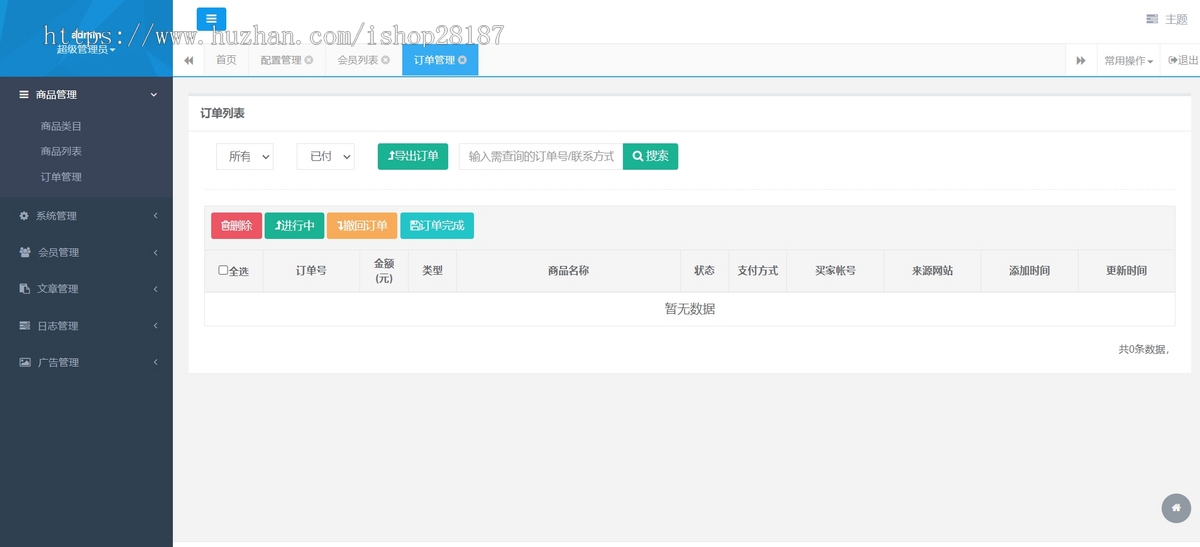The width and height of the screenshot is (1200, 547).
Task: Click the bars icon beside 商品管理
Action: (24, 95)
